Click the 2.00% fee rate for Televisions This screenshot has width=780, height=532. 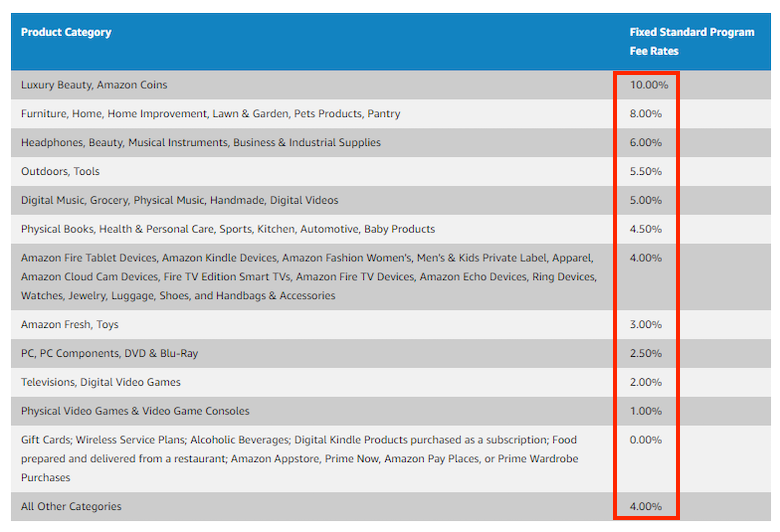coord(646,382)
